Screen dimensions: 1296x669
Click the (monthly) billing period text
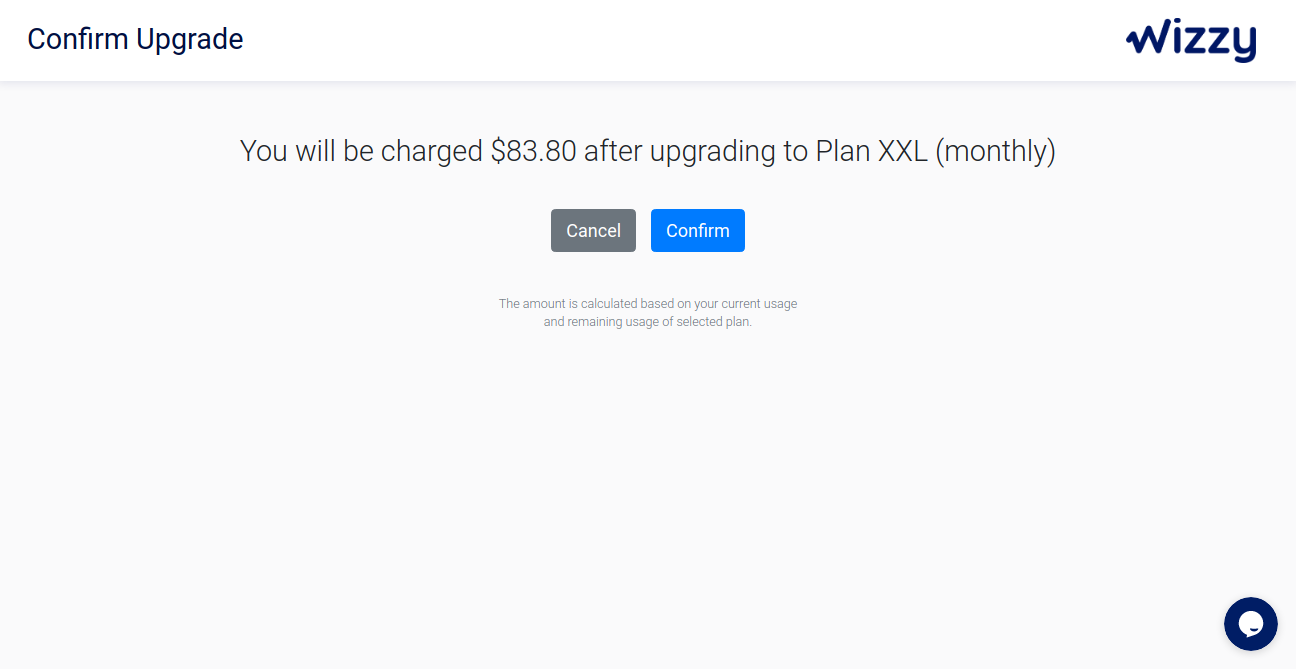pos(995,152)
